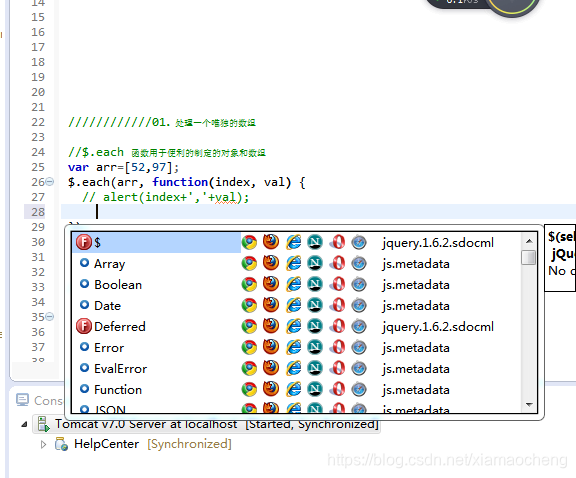
Task: Click the blue circle icon beside Array
Action: click(84, 263)
